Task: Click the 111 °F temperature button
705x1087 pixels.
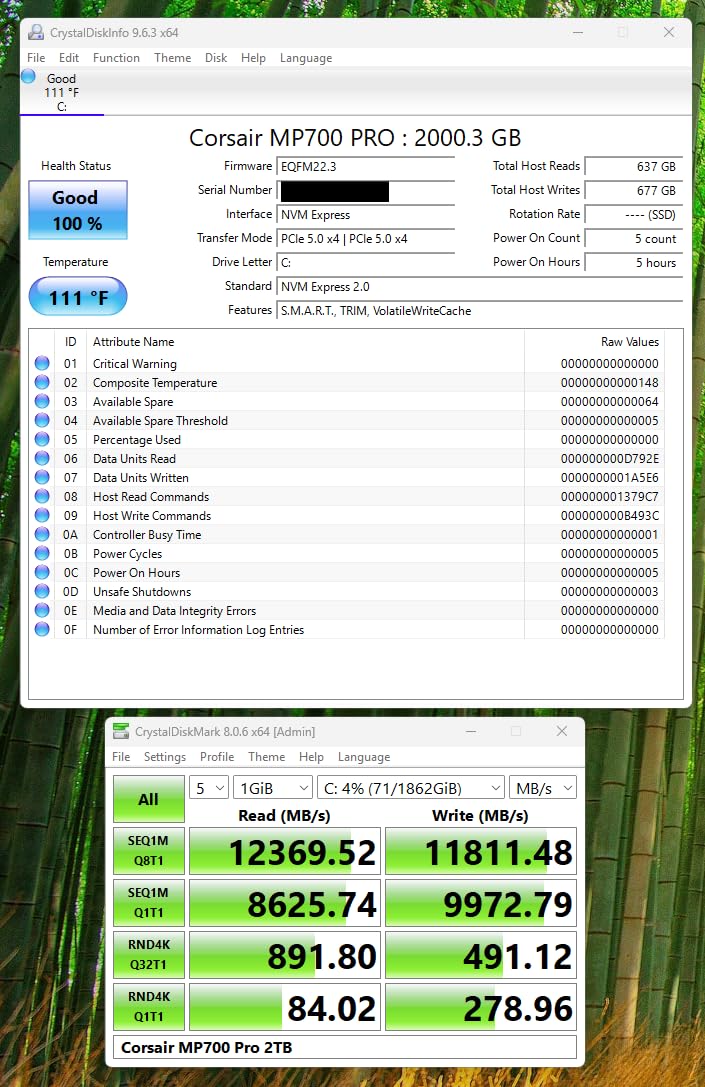Action: [78, 297]
